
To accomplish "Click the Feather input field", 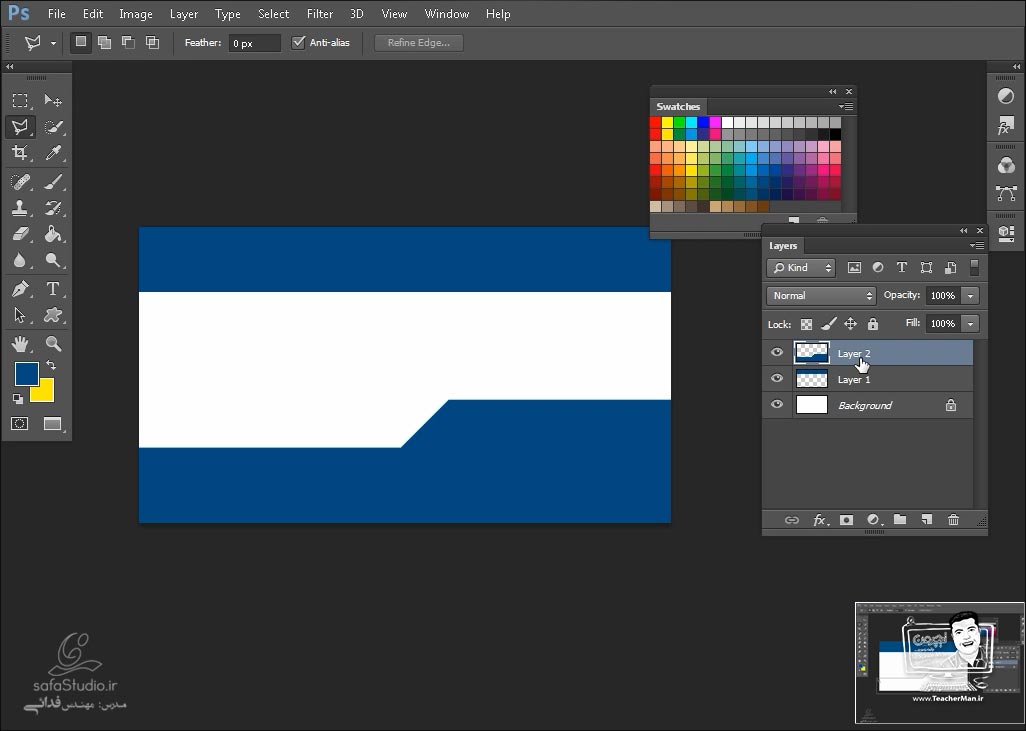I will click(255, 43).
